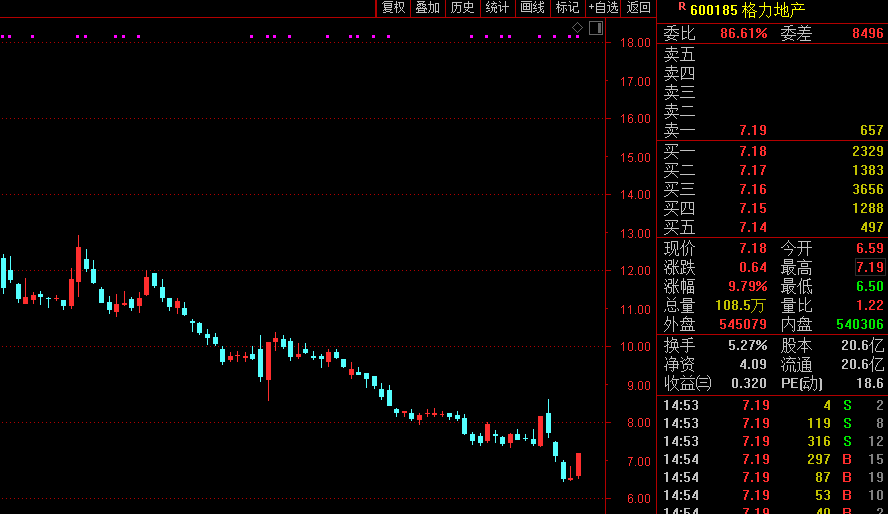888x514 pixels.
Task: Select the PE(动) value 18.6
Action: pyautogui.click(x=870, y=384)
